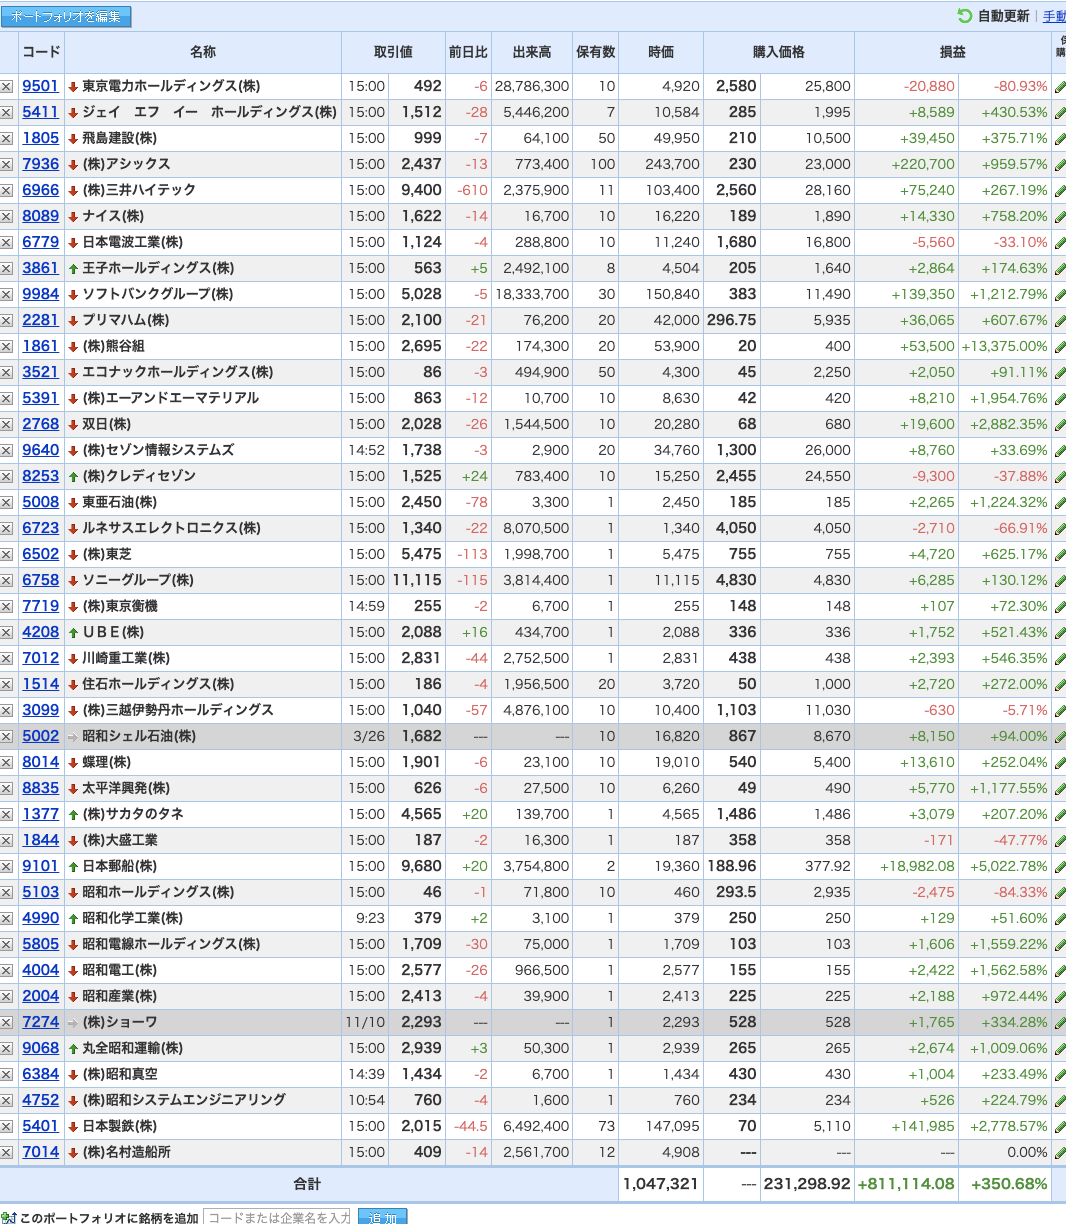The height and width of the screenshot is (1224, 1066).
Task: Click the name ルネサスエレクトロニクス(株)
Action: point(171,528)
